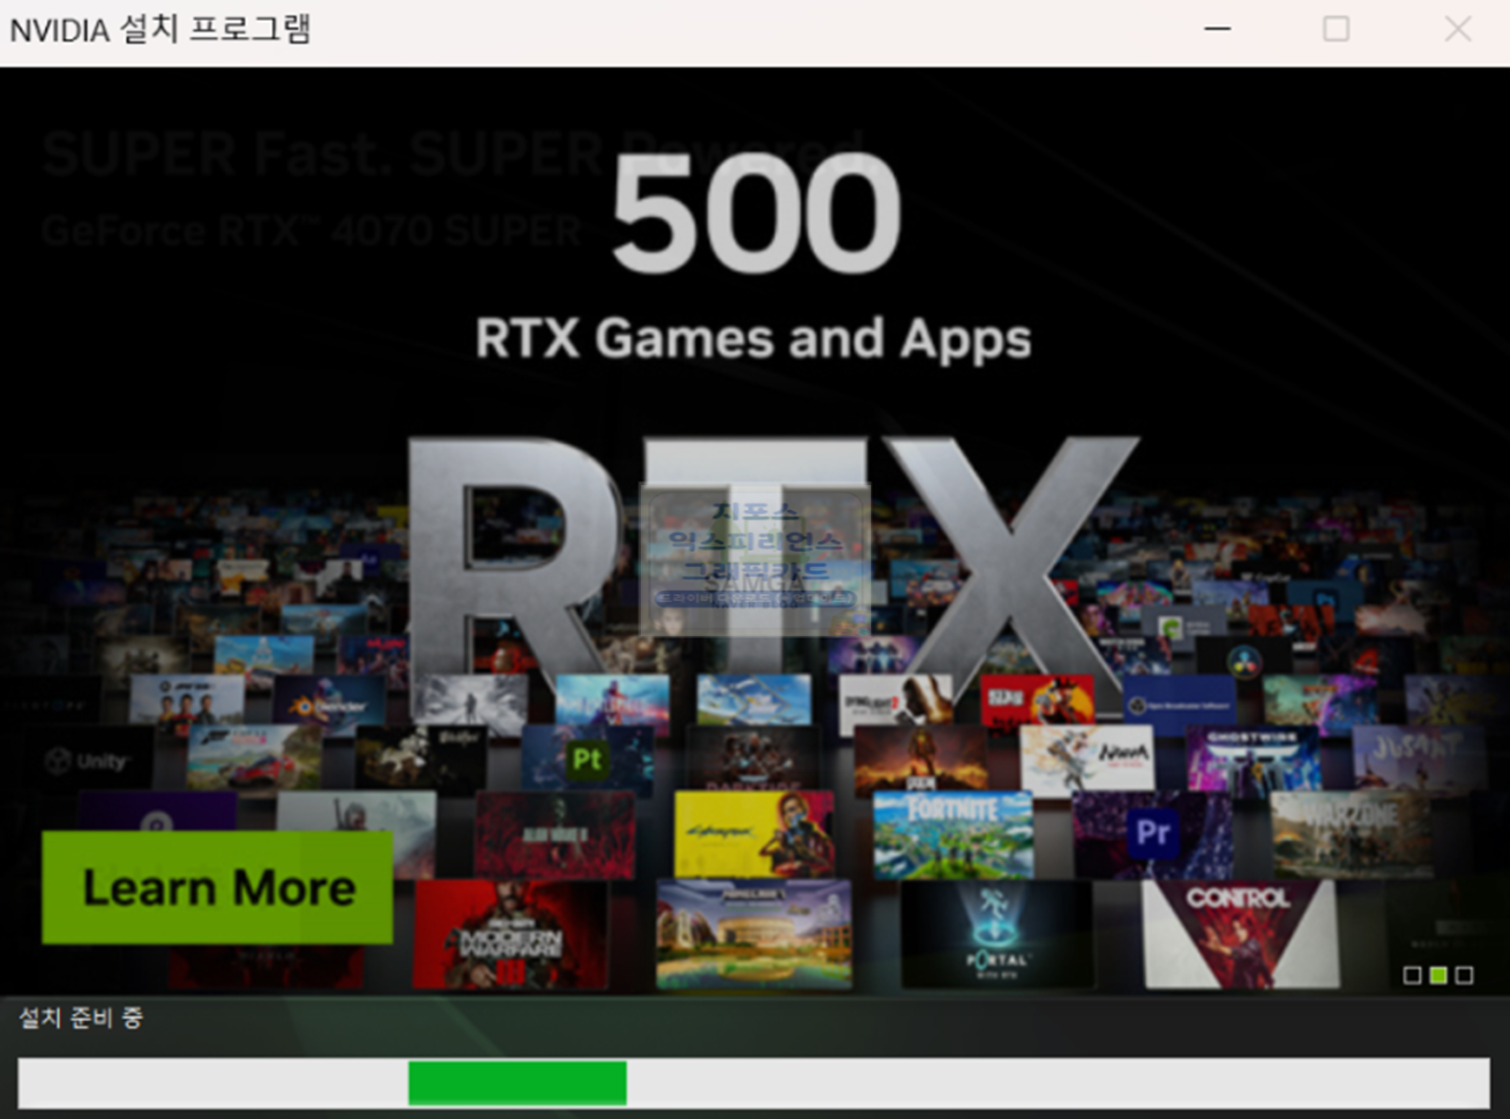
Task: Click the "설치 준비 중" status text
Action: click(81, 1018)
